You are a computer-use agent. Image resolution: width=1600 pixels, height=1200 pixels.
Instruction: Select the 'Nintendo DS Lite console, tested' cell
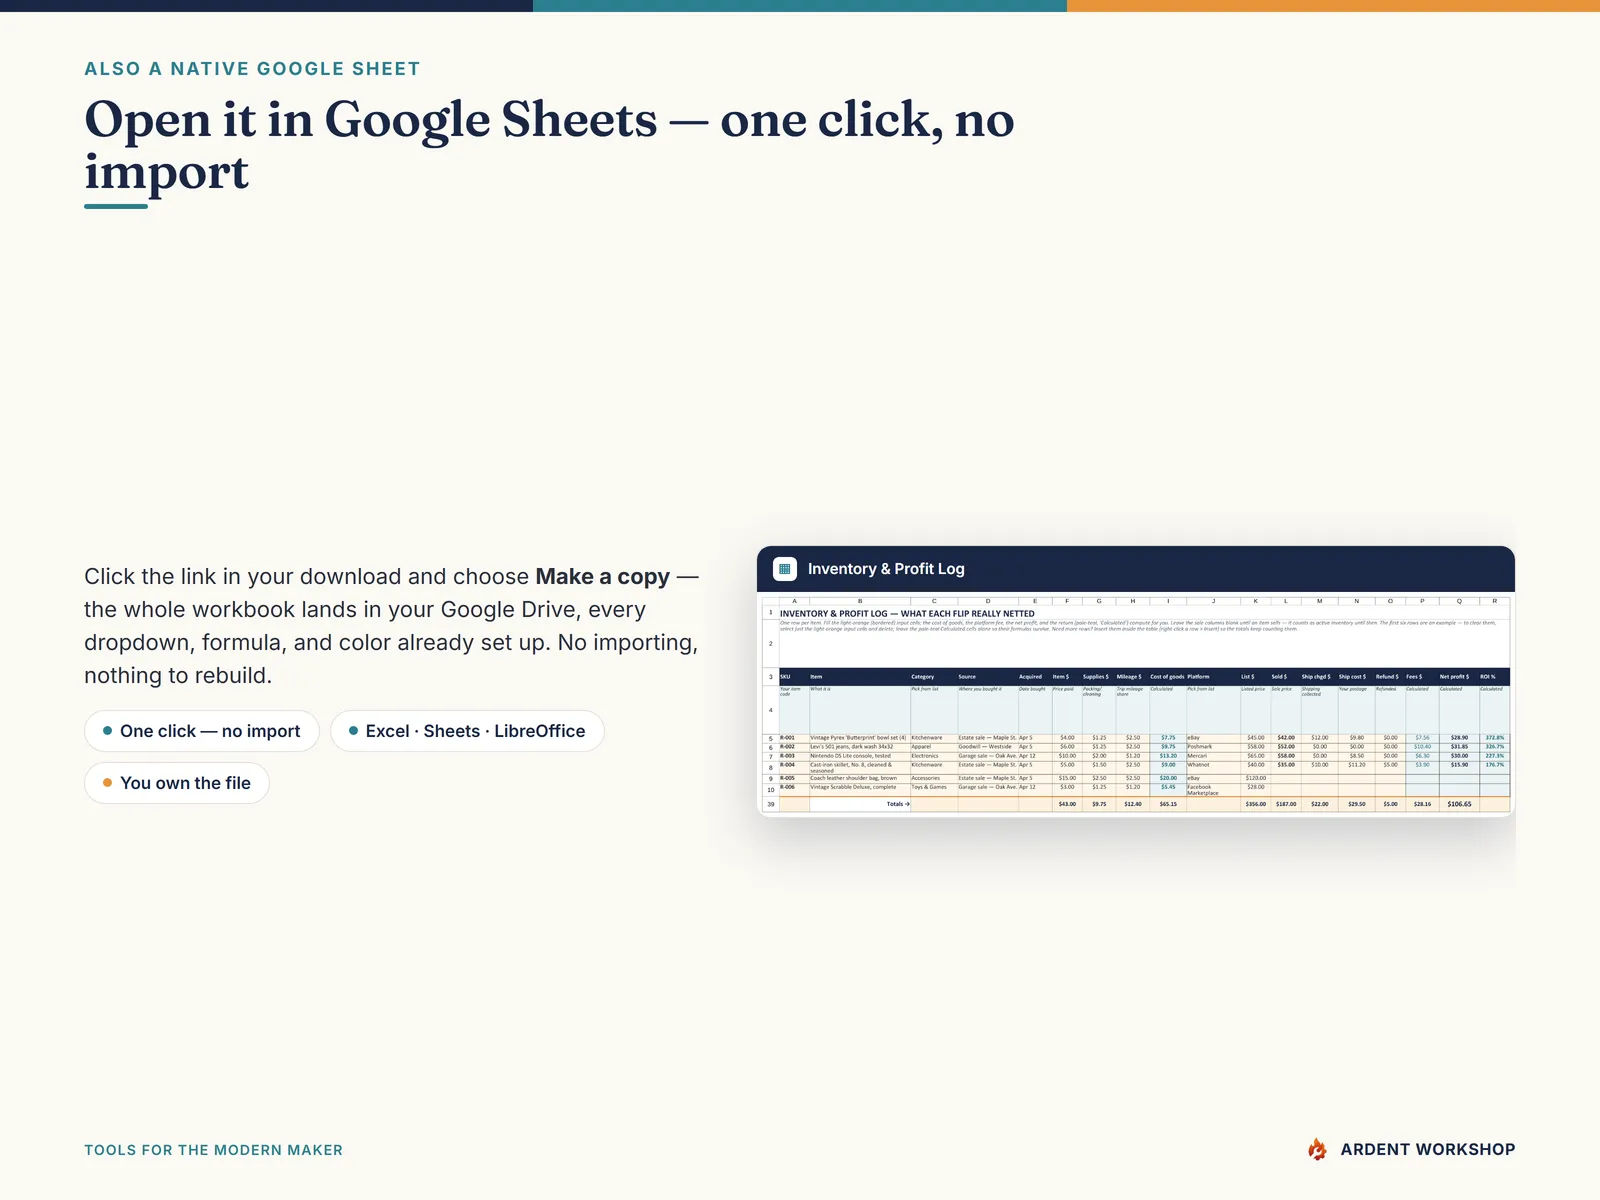tap(859, 756)
